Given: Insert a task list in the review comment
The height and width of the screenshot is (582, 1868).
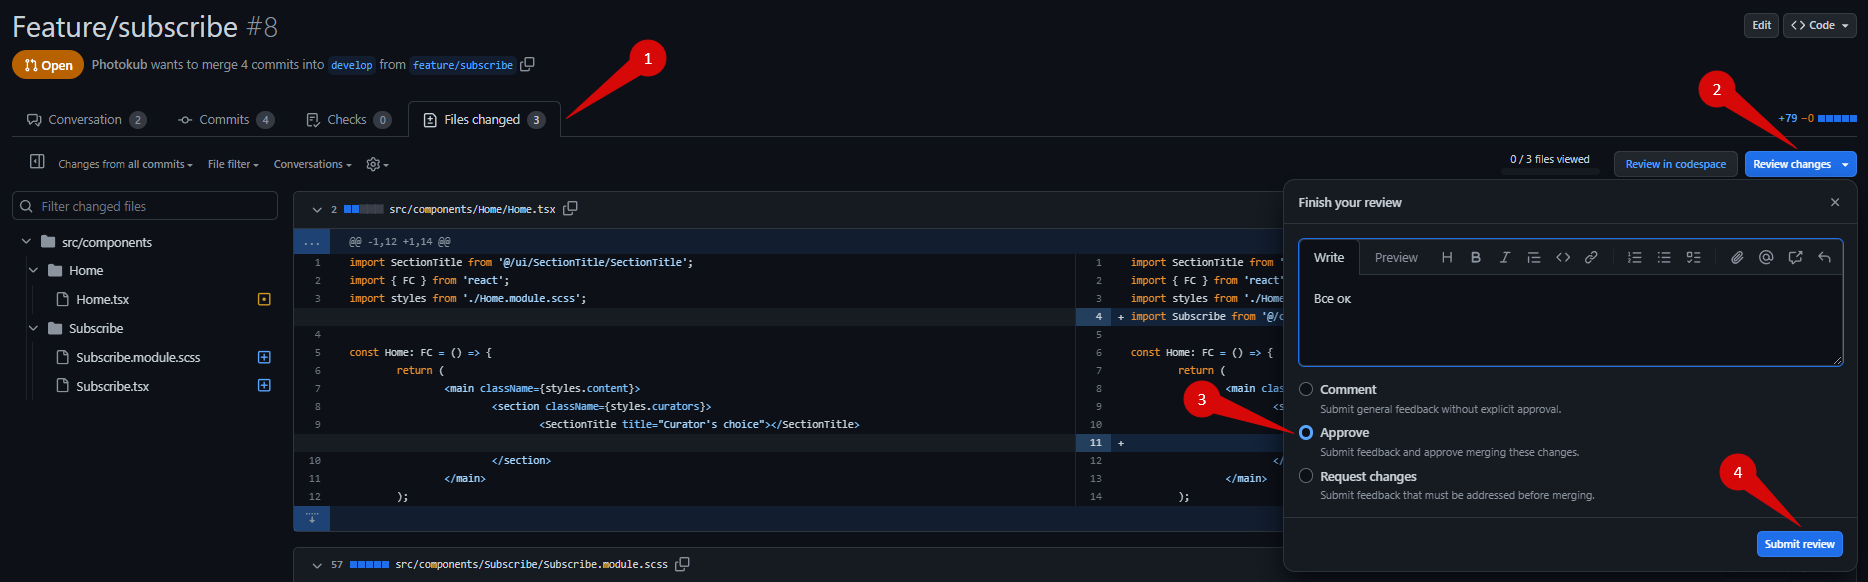Looking at the screenshot, I should point(1693,257).
